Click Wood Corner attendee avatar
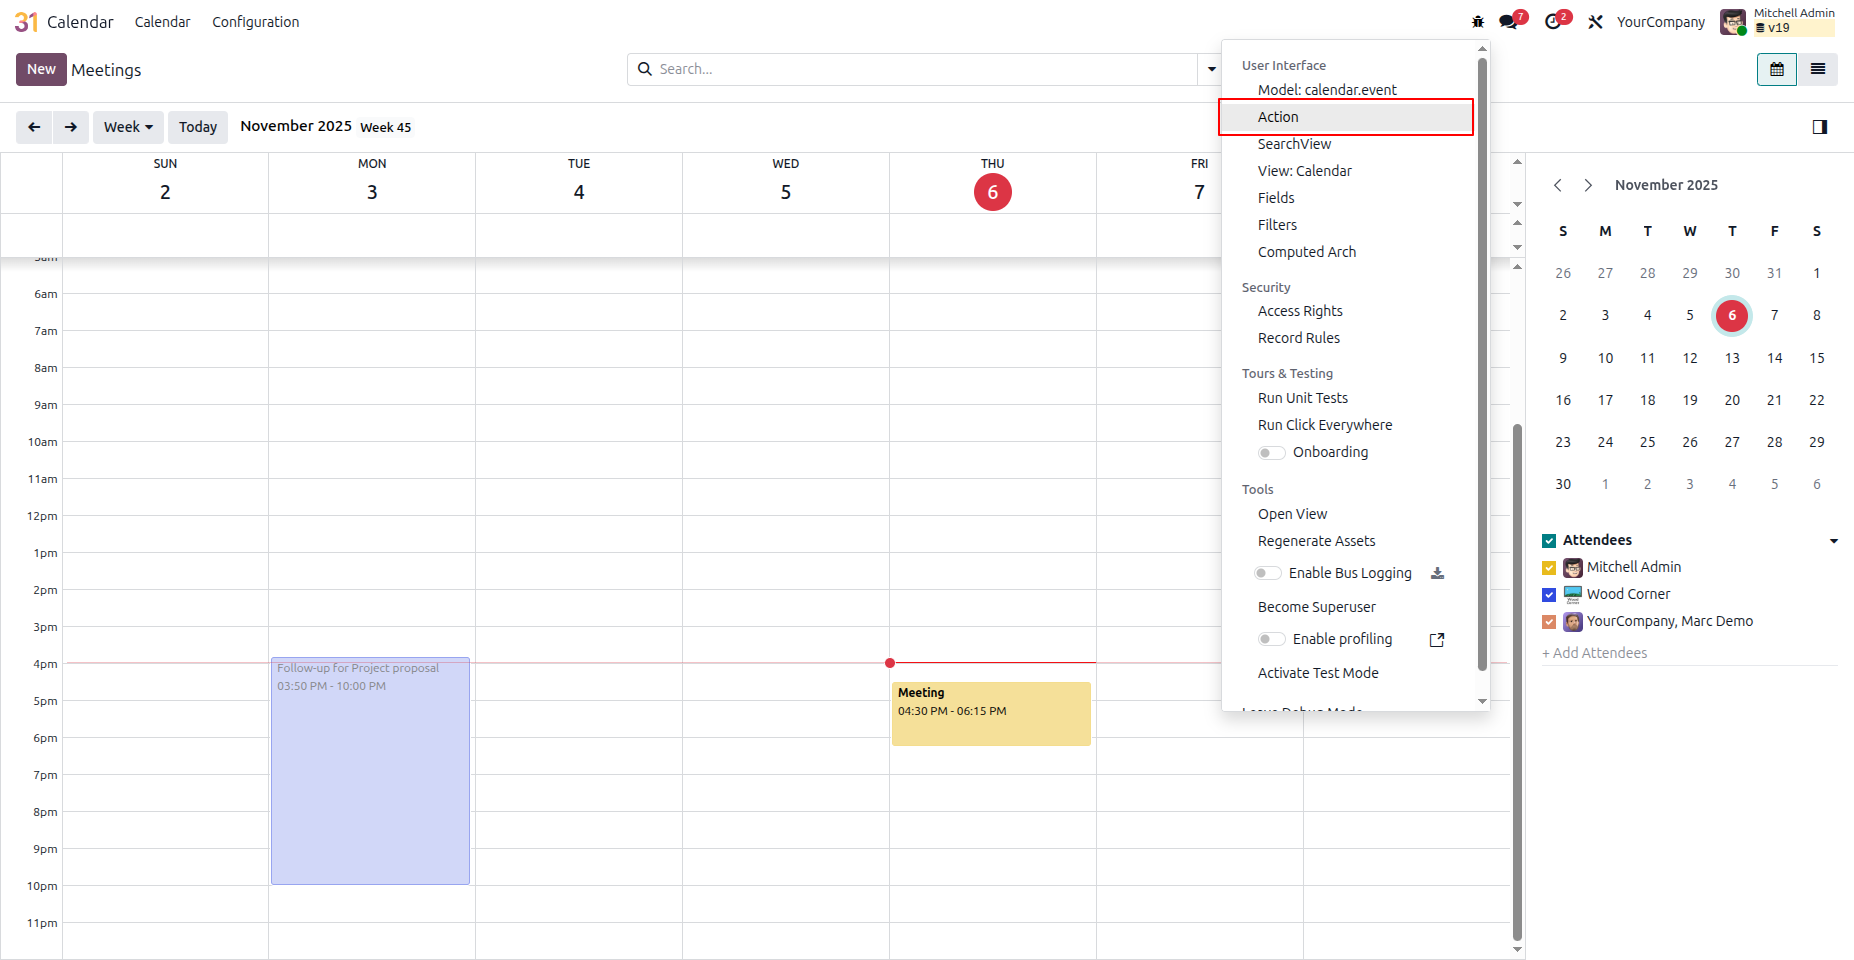The image size is (1854, 960). click(1573, 595)
